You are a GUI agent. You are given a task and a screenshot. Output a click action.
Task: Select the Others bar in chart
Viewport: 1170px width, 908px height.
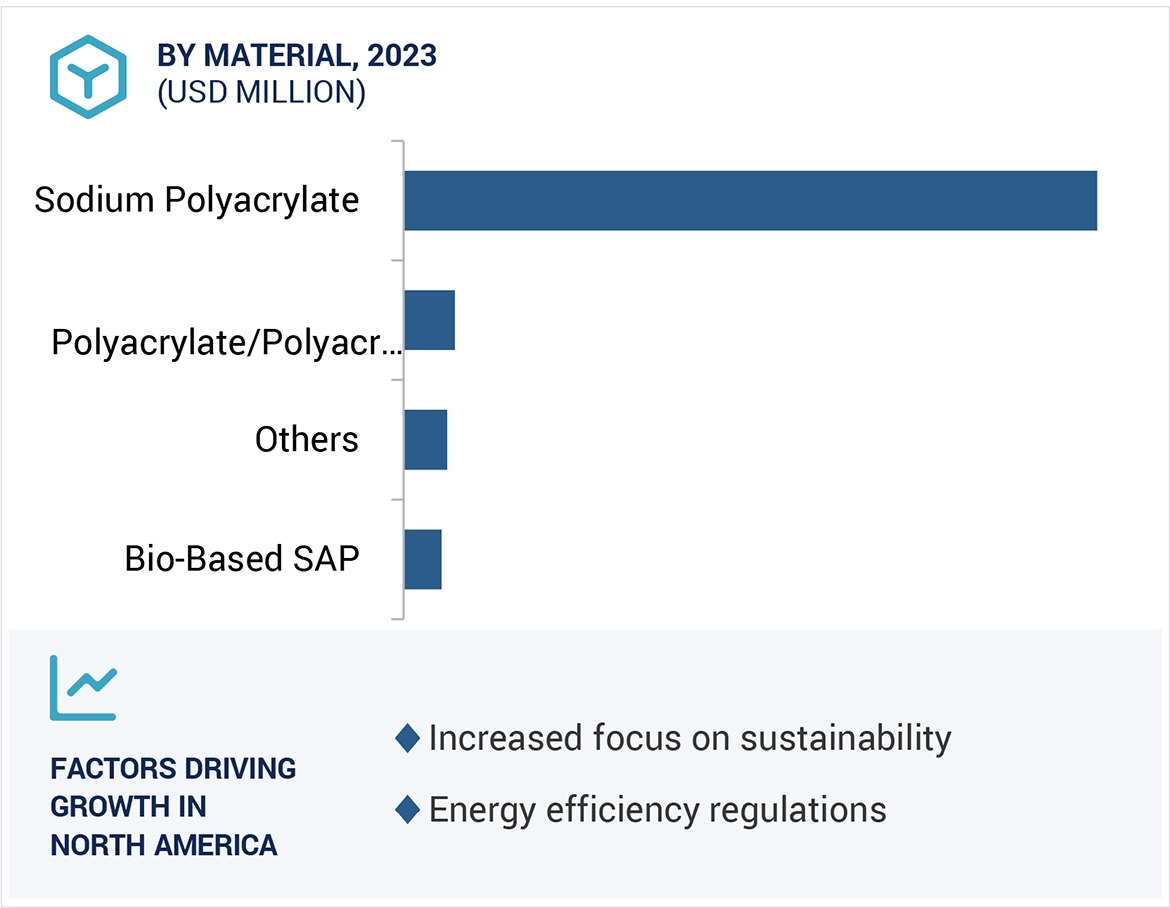[426, 440]
